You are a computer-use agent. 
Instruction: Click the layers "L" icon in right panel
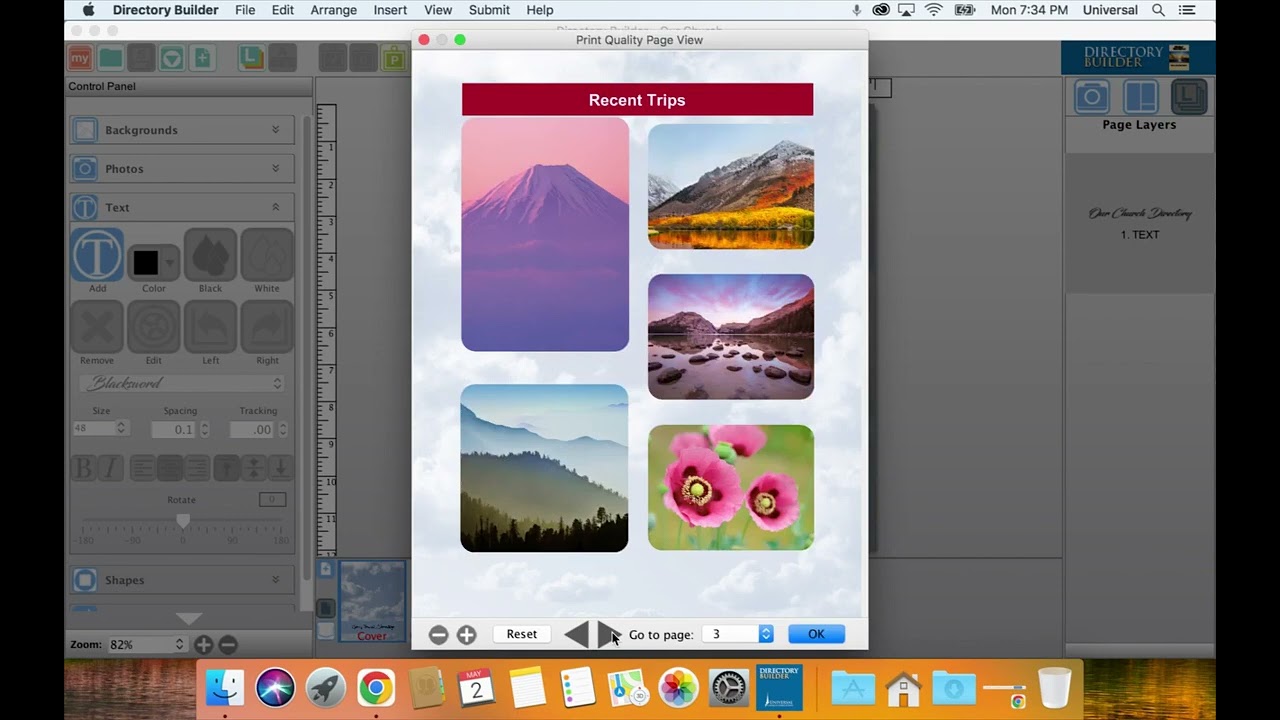coord(1189,97)
